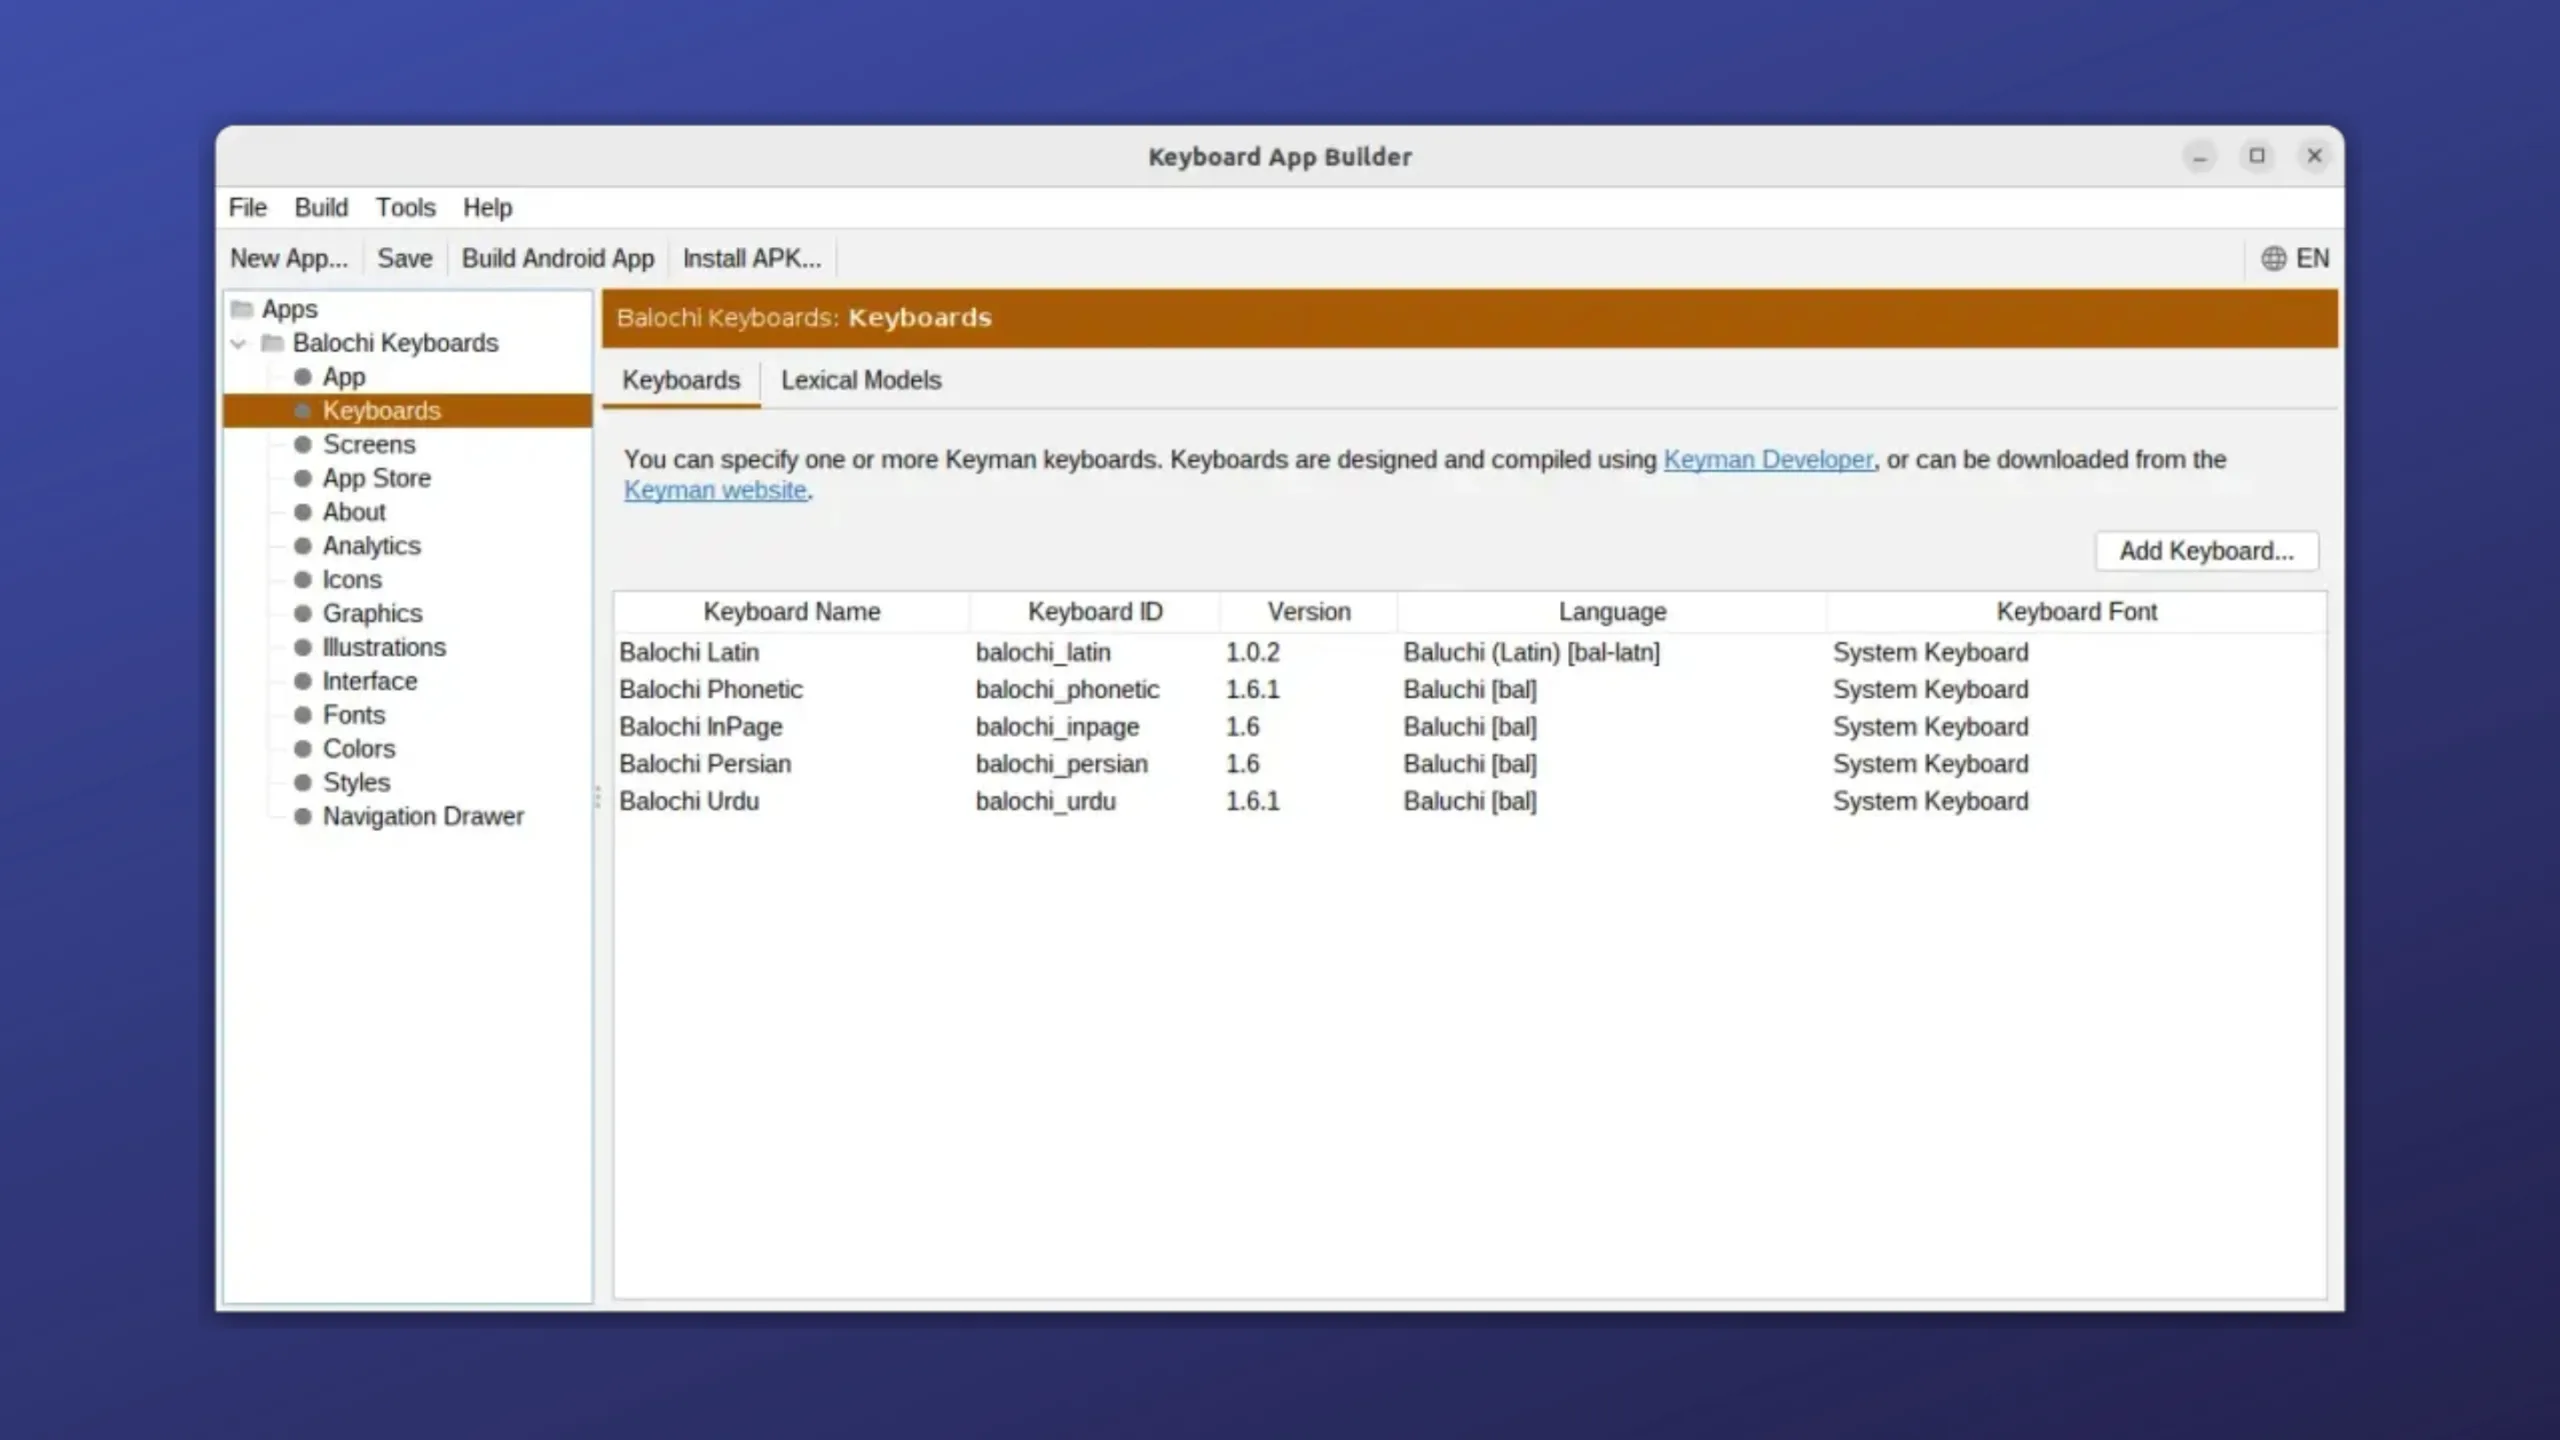Viewport: 2560px width, 1440px height.
Task: Click the Version column header
Action: tap(1309, 612)
